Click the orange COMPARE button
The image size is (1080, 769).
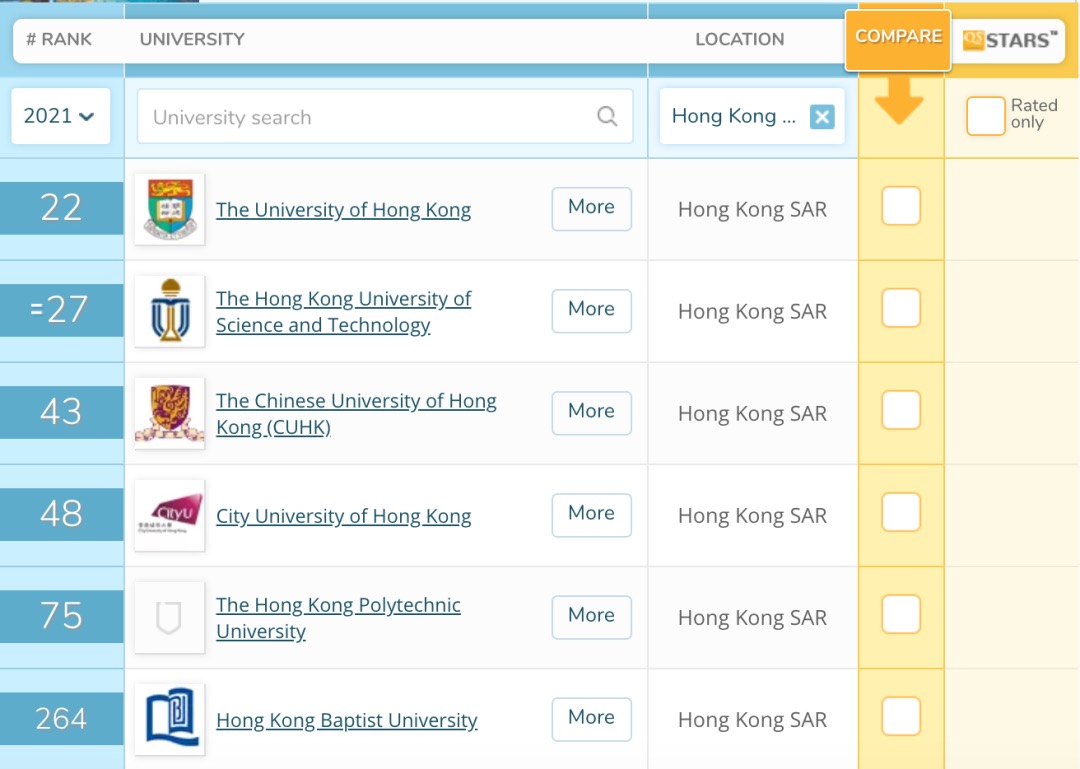point(898,39)
